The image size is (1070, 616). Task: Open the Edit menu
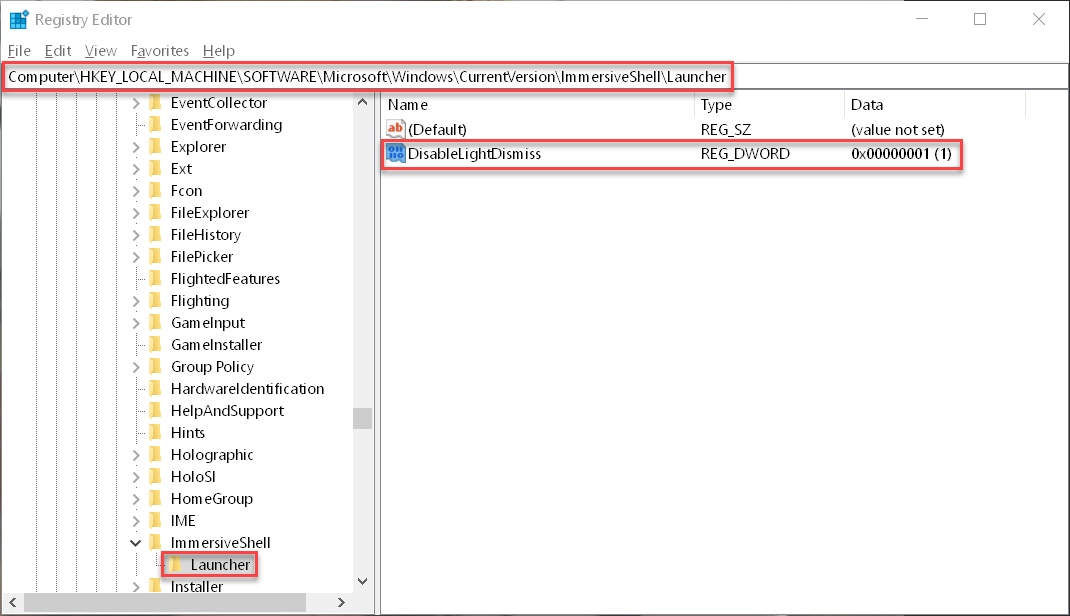(58, 51)
